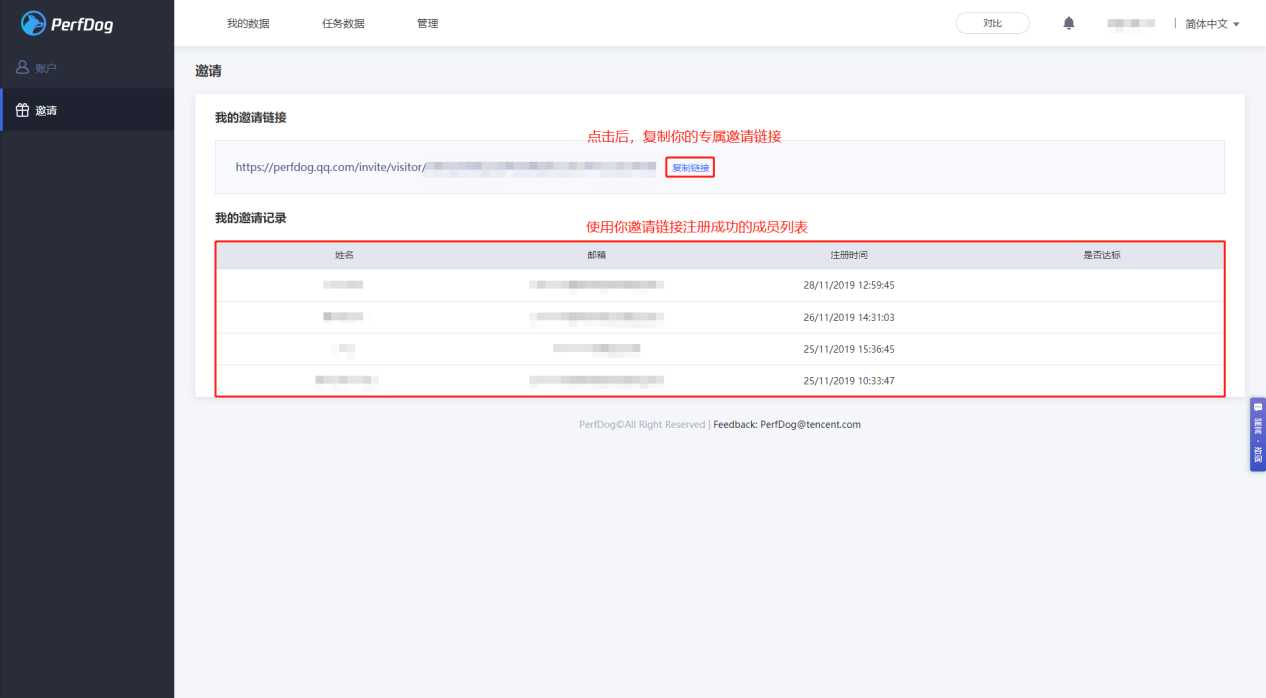Open the notification bell
The image size is (1266, 698).
click(1069, 23)
